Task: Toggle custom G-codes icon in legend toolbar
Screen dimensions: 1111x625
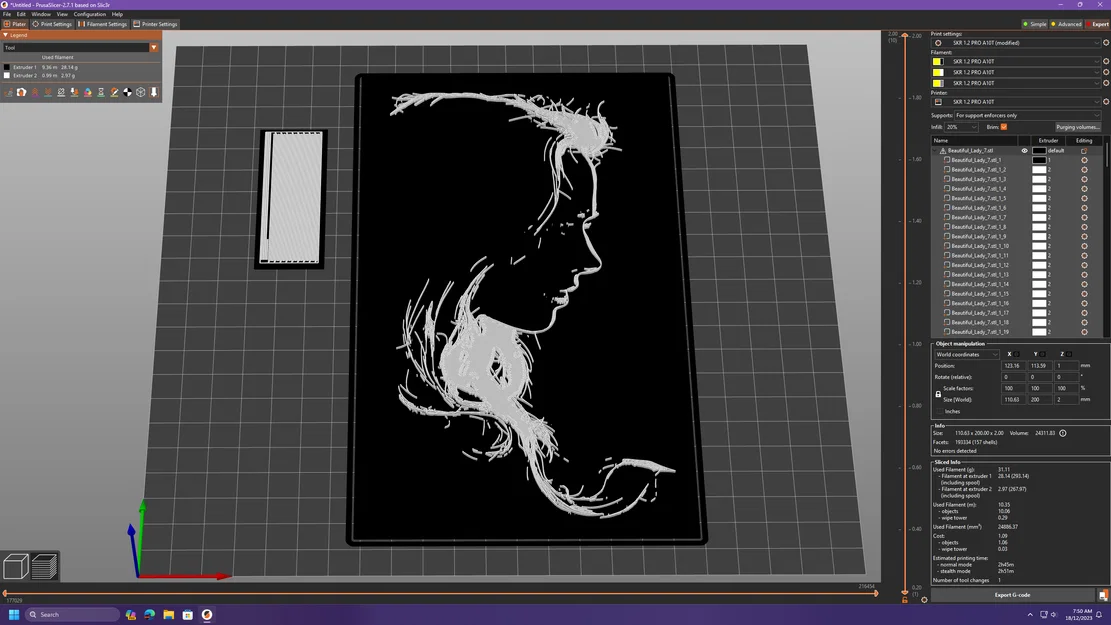Action: (x=114, y=92)
